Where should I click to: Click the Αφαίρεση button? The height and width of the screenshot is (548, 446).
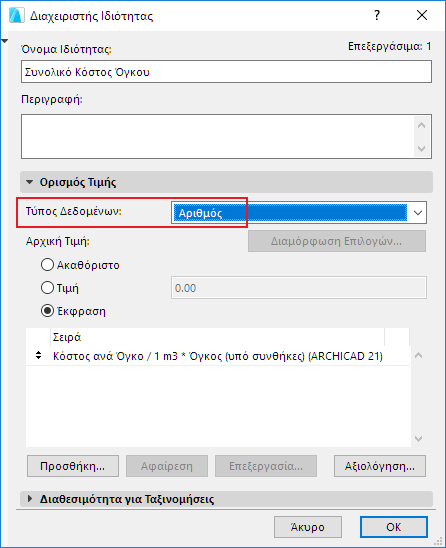coord(167,466)
